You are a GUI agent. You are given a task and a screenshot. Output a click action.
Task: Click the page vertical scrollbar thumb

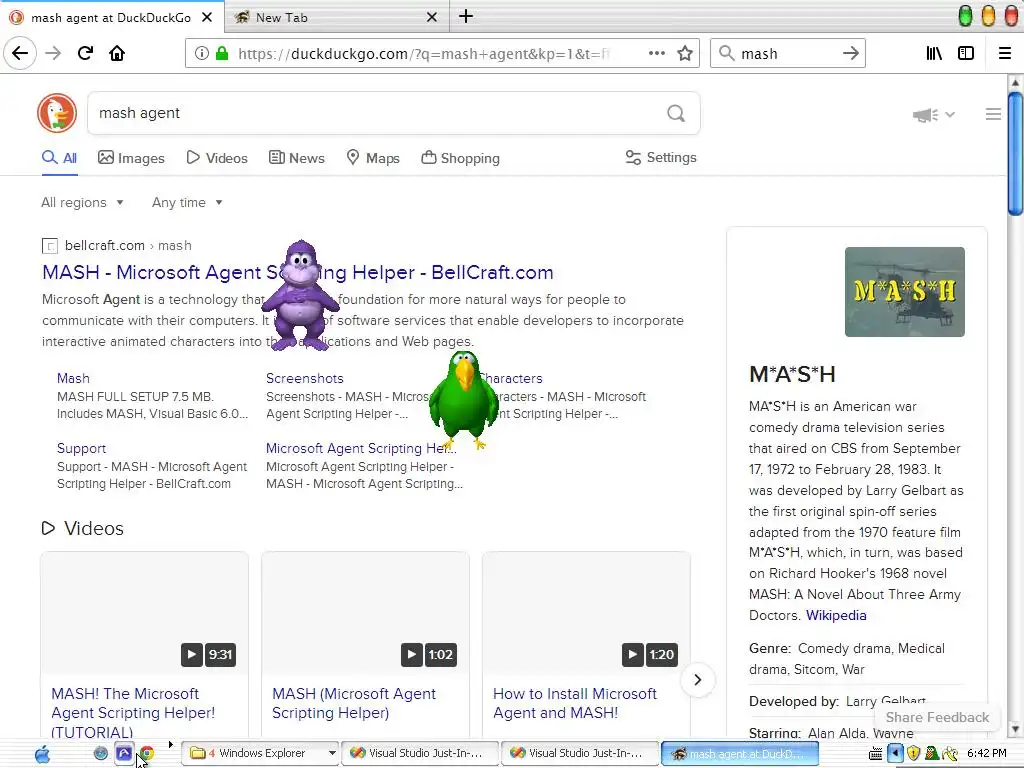(1015, 153)
